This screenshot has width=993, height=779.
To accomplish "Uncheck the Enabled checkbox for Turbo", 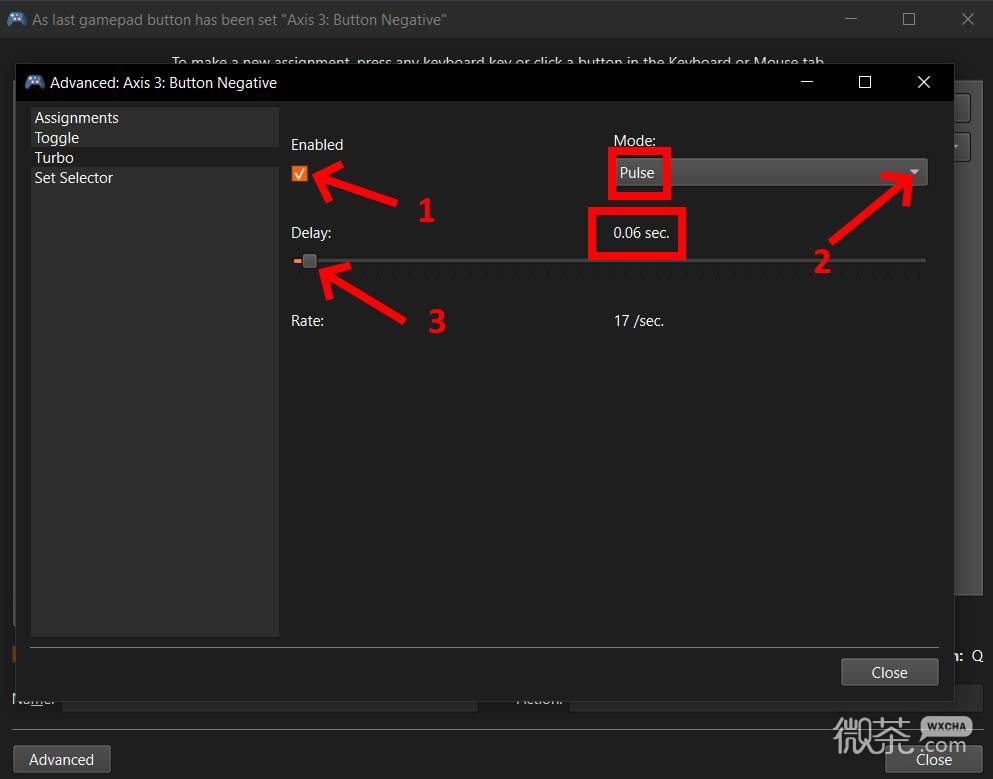I will tap(300, 174).
